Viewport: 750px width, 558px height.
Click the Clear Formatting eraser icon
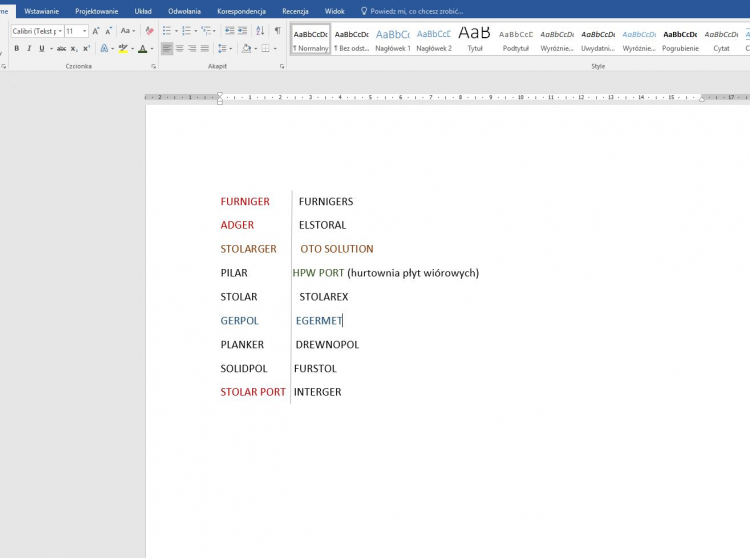(150, 31)
